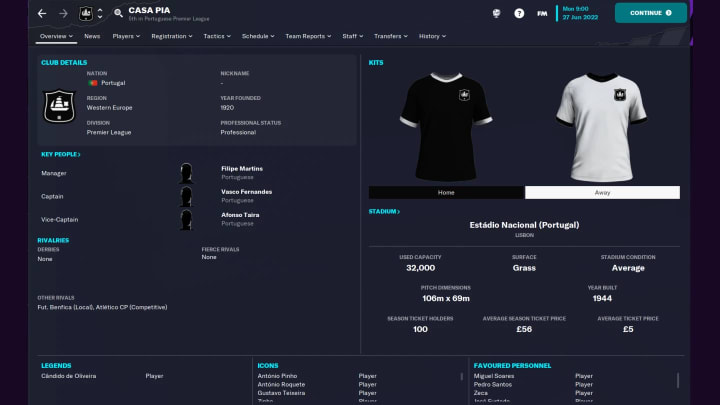Open Vasco Fernandes profile
This screenshot has width=720, height=405.
[247, 191]
